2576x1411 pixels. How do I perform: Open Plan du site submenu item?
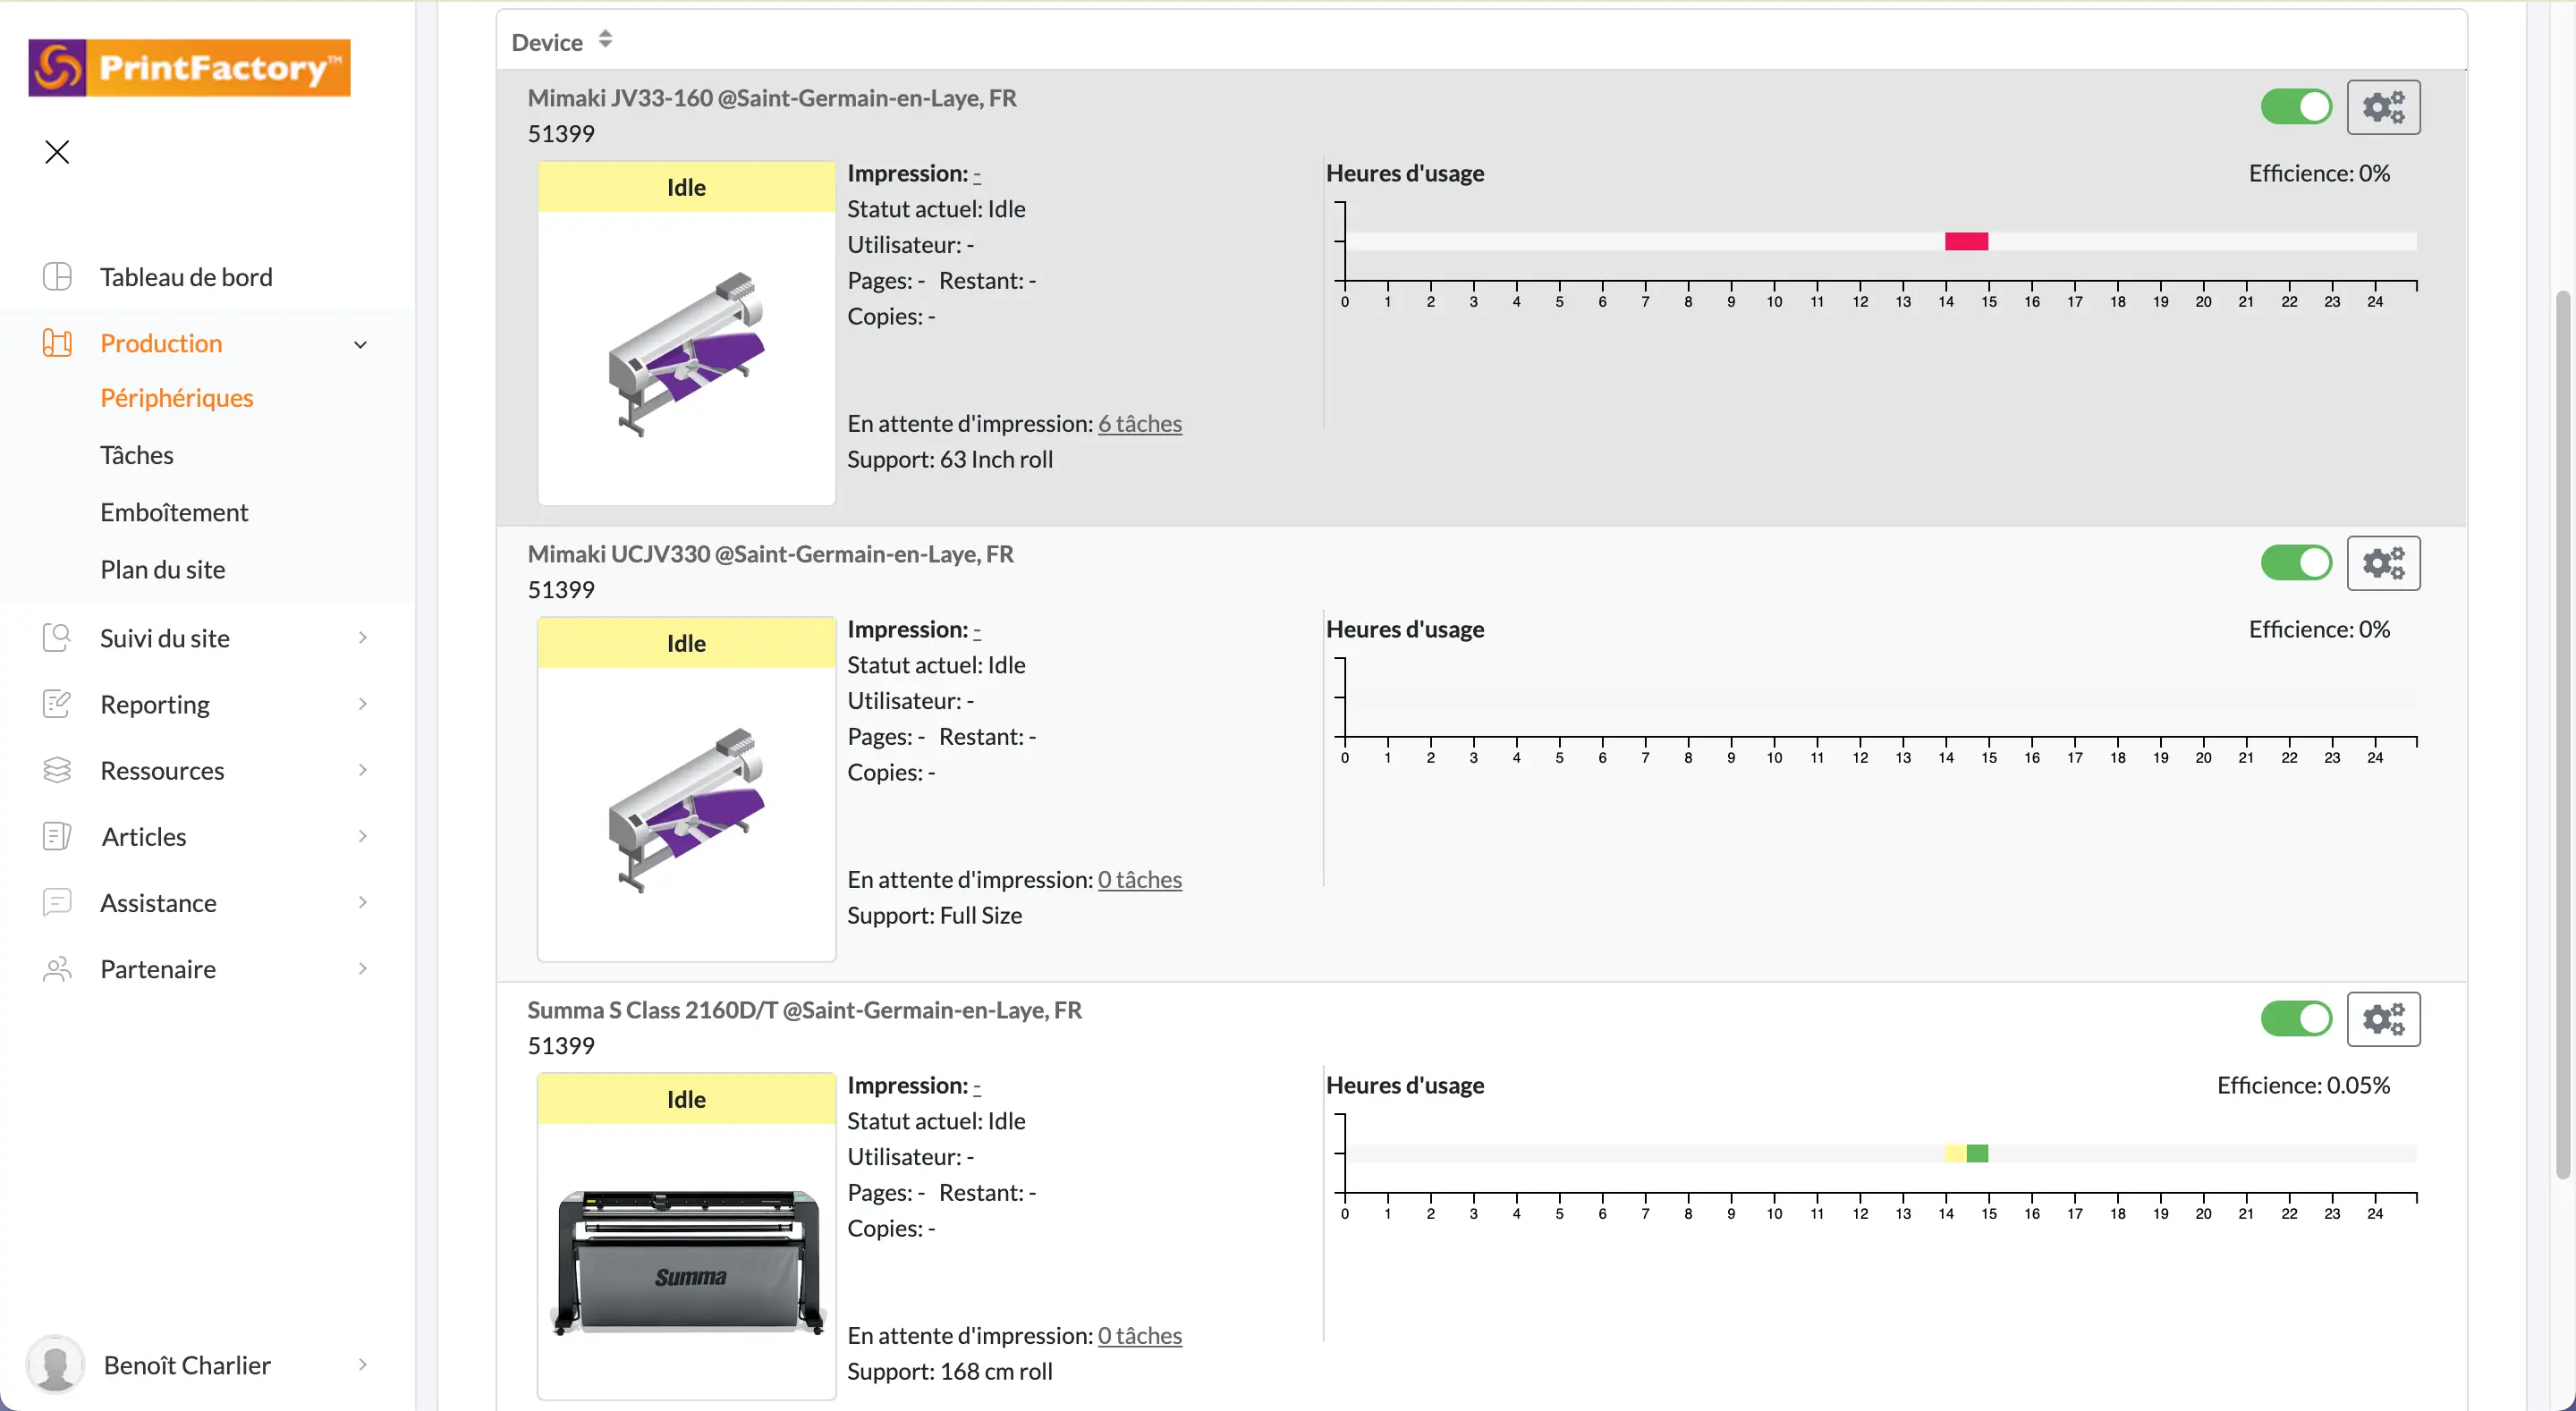pyautogui.click(x=163, y=569)
